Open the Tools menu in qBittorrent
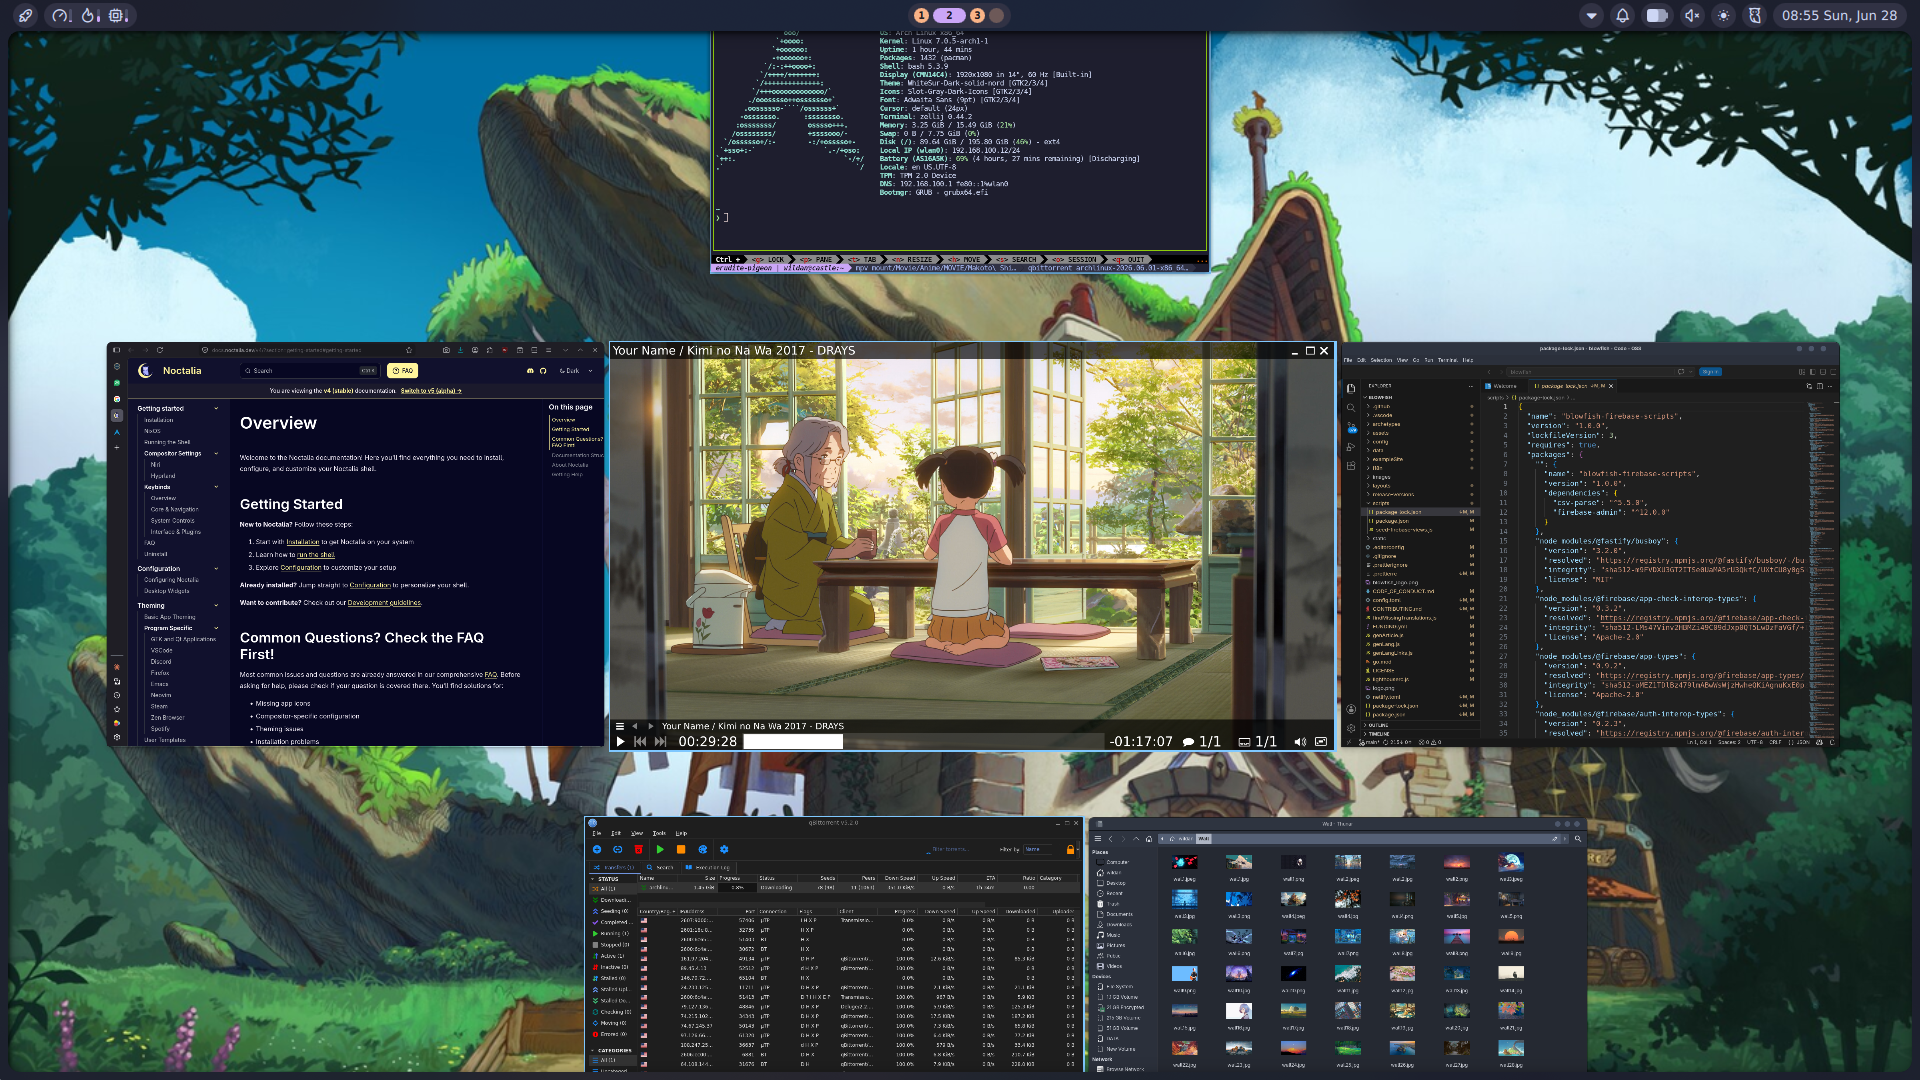 tap(659, 833)
